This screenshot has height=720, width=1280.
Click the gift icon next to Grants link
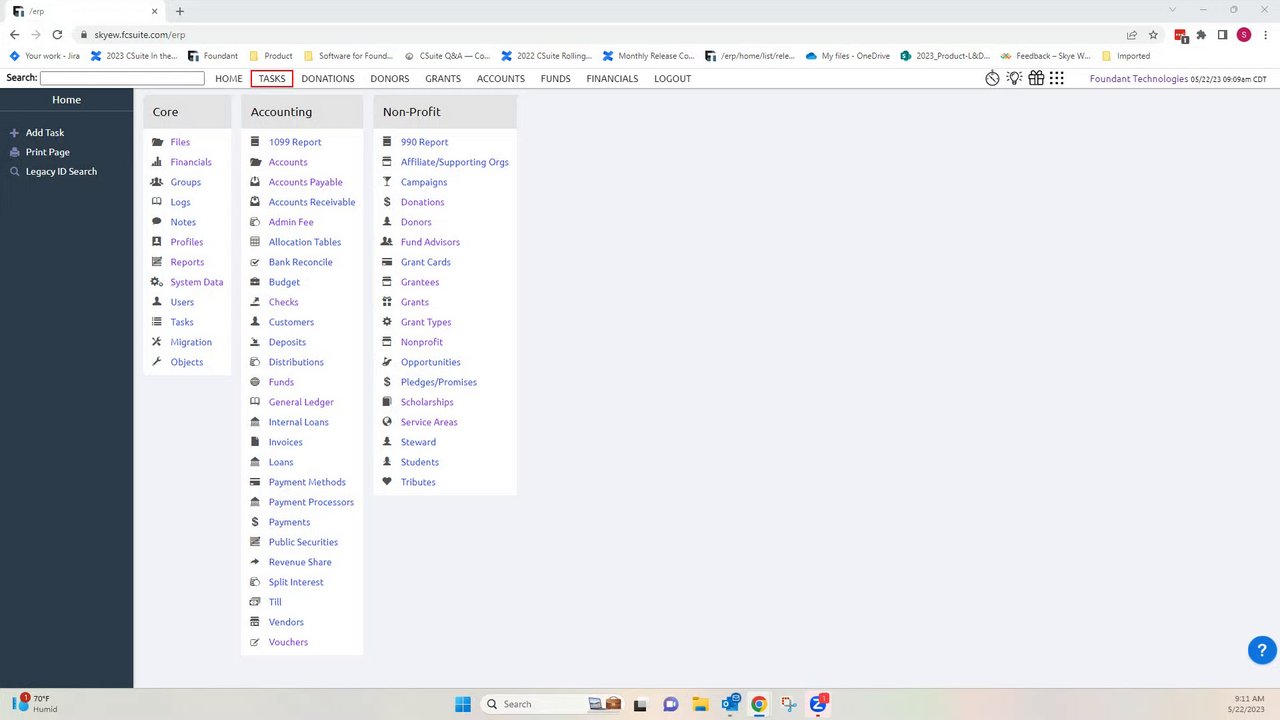[x=387, y=302]
